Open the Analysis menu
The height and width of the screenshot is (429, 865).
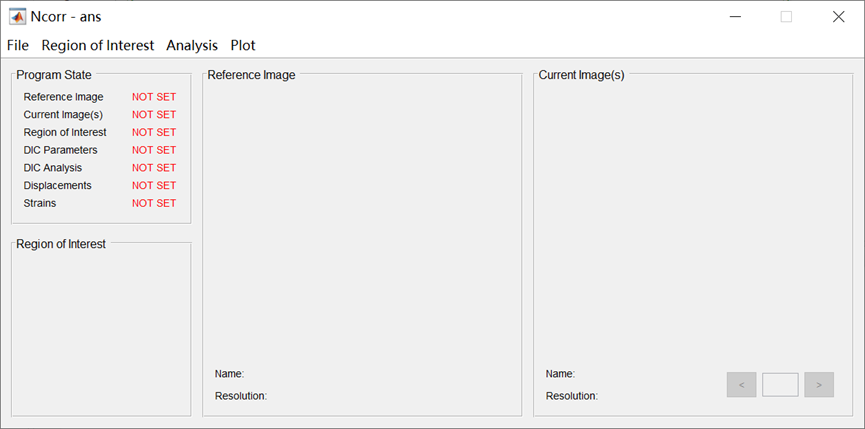pyautogui.click(x=192, y=45)
